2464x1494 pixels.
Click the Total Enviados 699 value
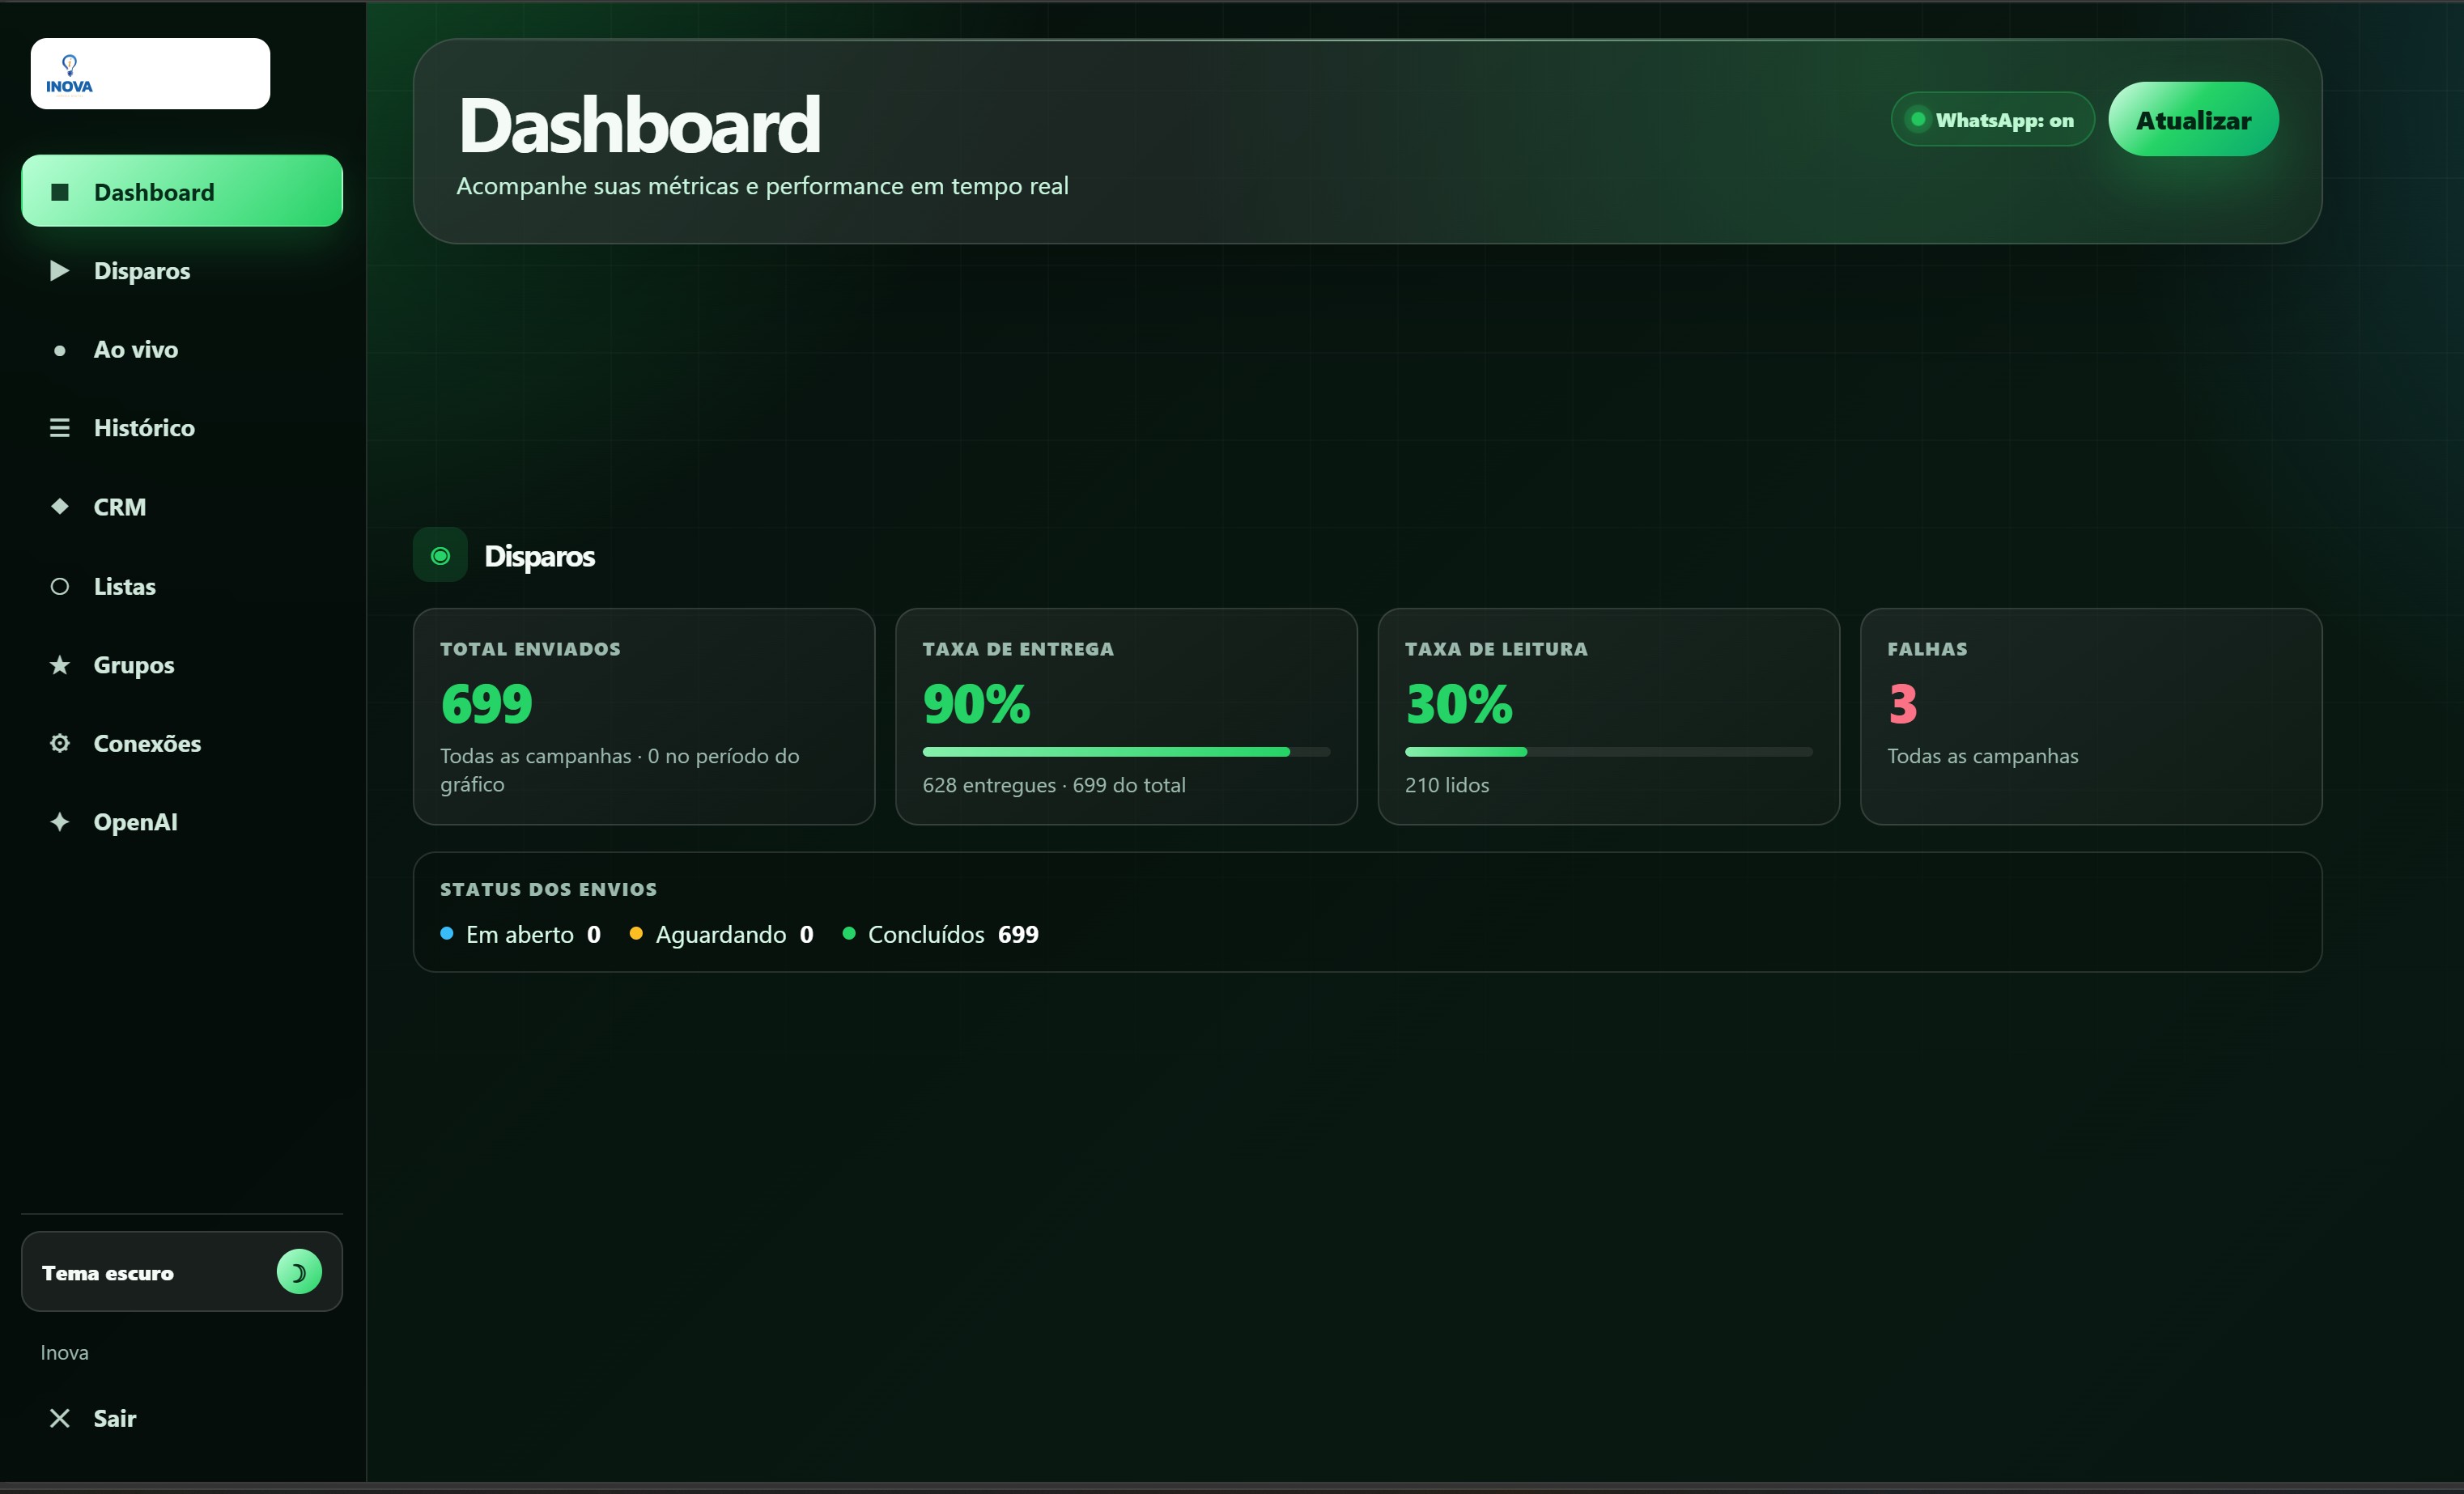pos(487,704)
